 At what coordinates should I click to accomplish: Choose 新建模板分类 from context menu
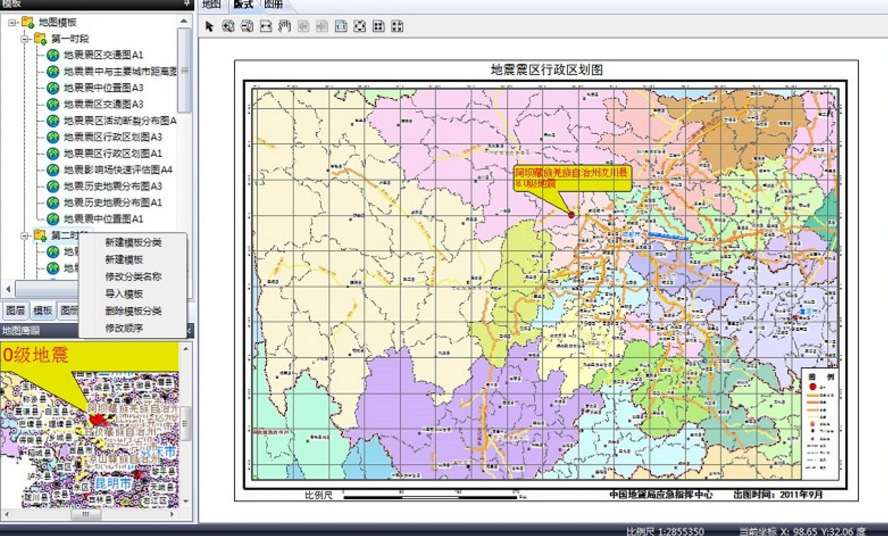(132, 243)
